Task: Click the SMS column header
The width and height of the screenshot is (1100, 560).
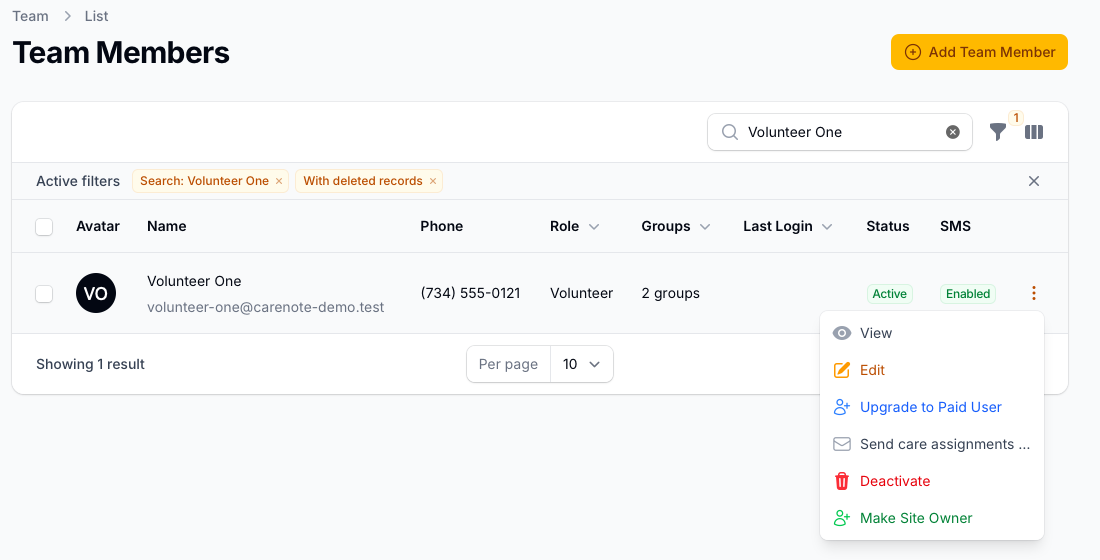Action: [955, 227]
